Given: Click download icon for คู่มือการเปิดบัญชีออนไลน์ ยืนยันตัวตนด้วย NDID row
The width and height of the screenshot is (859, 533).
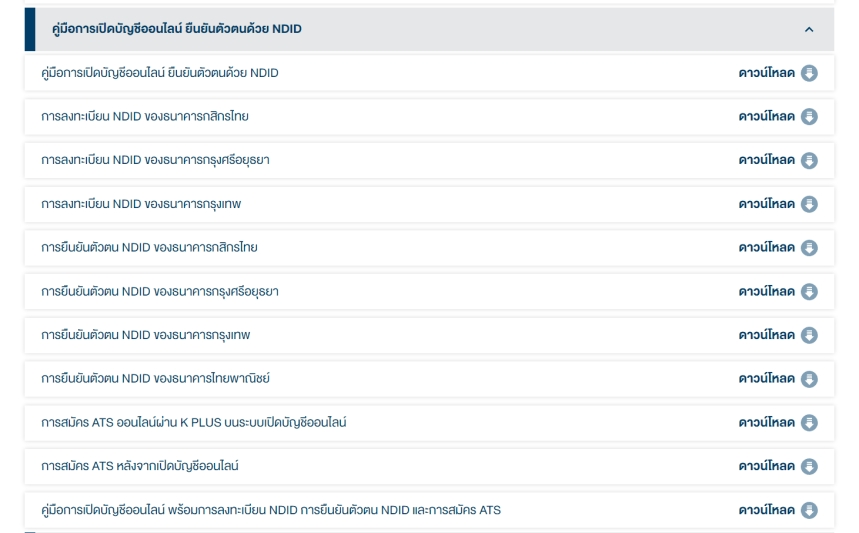Looking at the screenshot, I should 809,73.
